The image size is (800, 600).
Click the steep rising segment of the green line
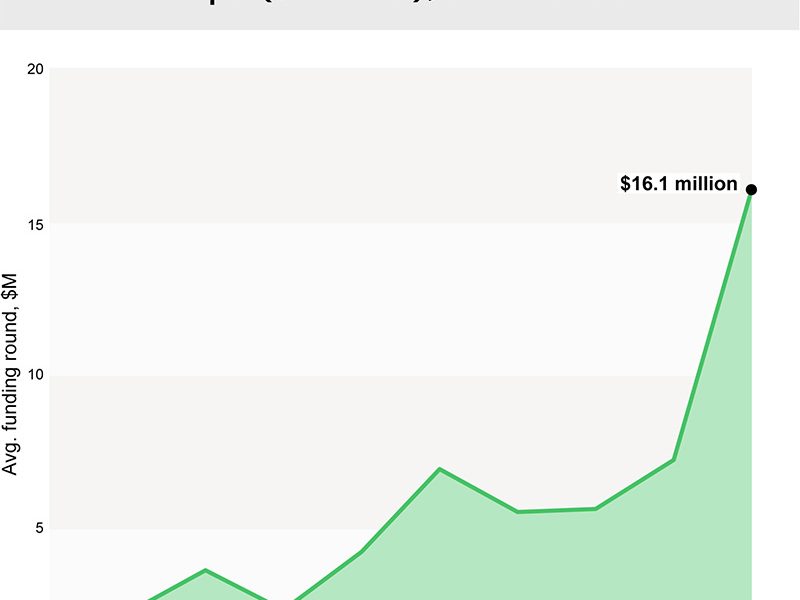pyautogui.click(x=713, y=324)
